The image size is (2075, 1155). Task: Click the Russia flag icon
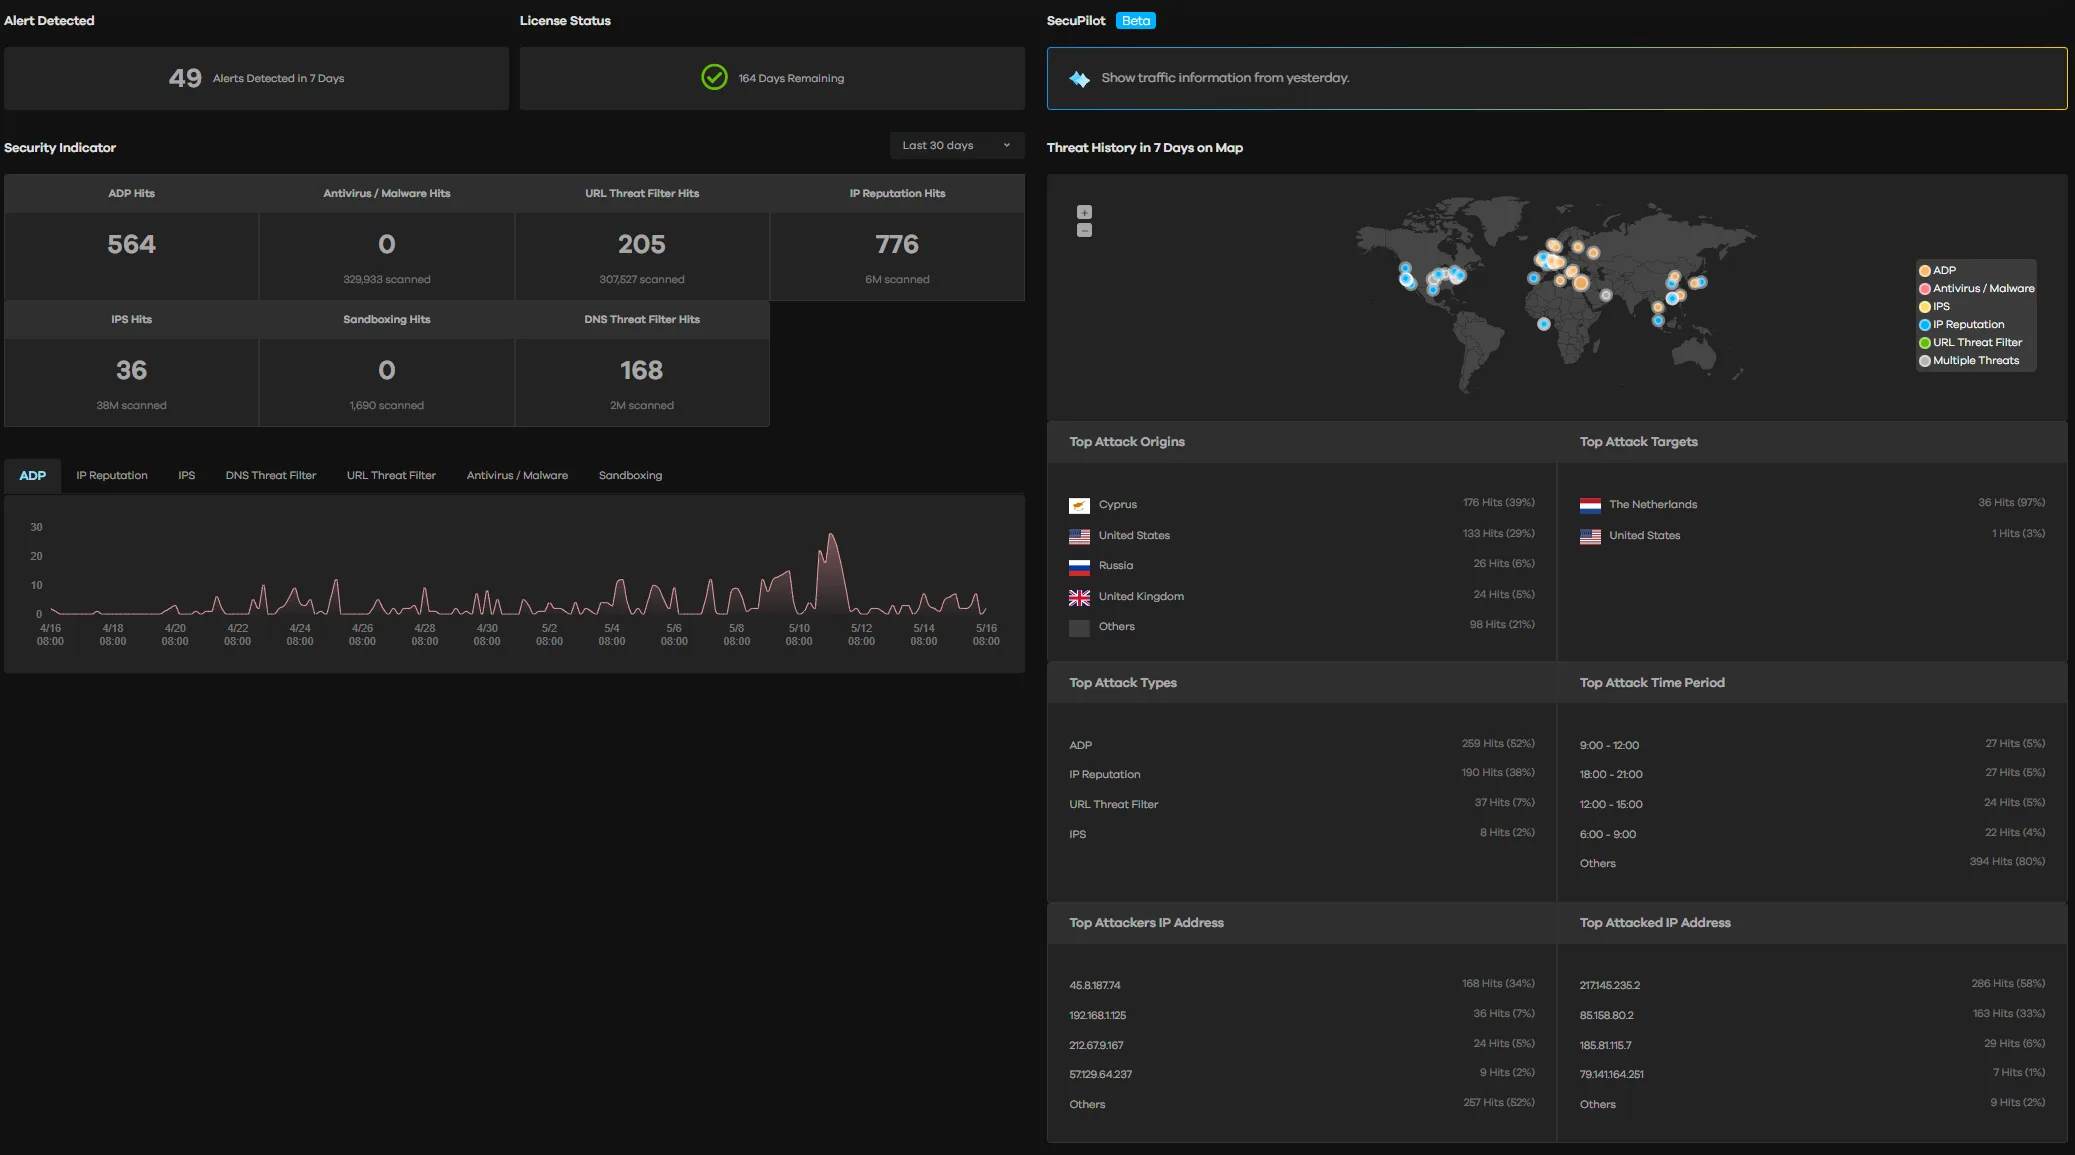[x=1079, y=567]
